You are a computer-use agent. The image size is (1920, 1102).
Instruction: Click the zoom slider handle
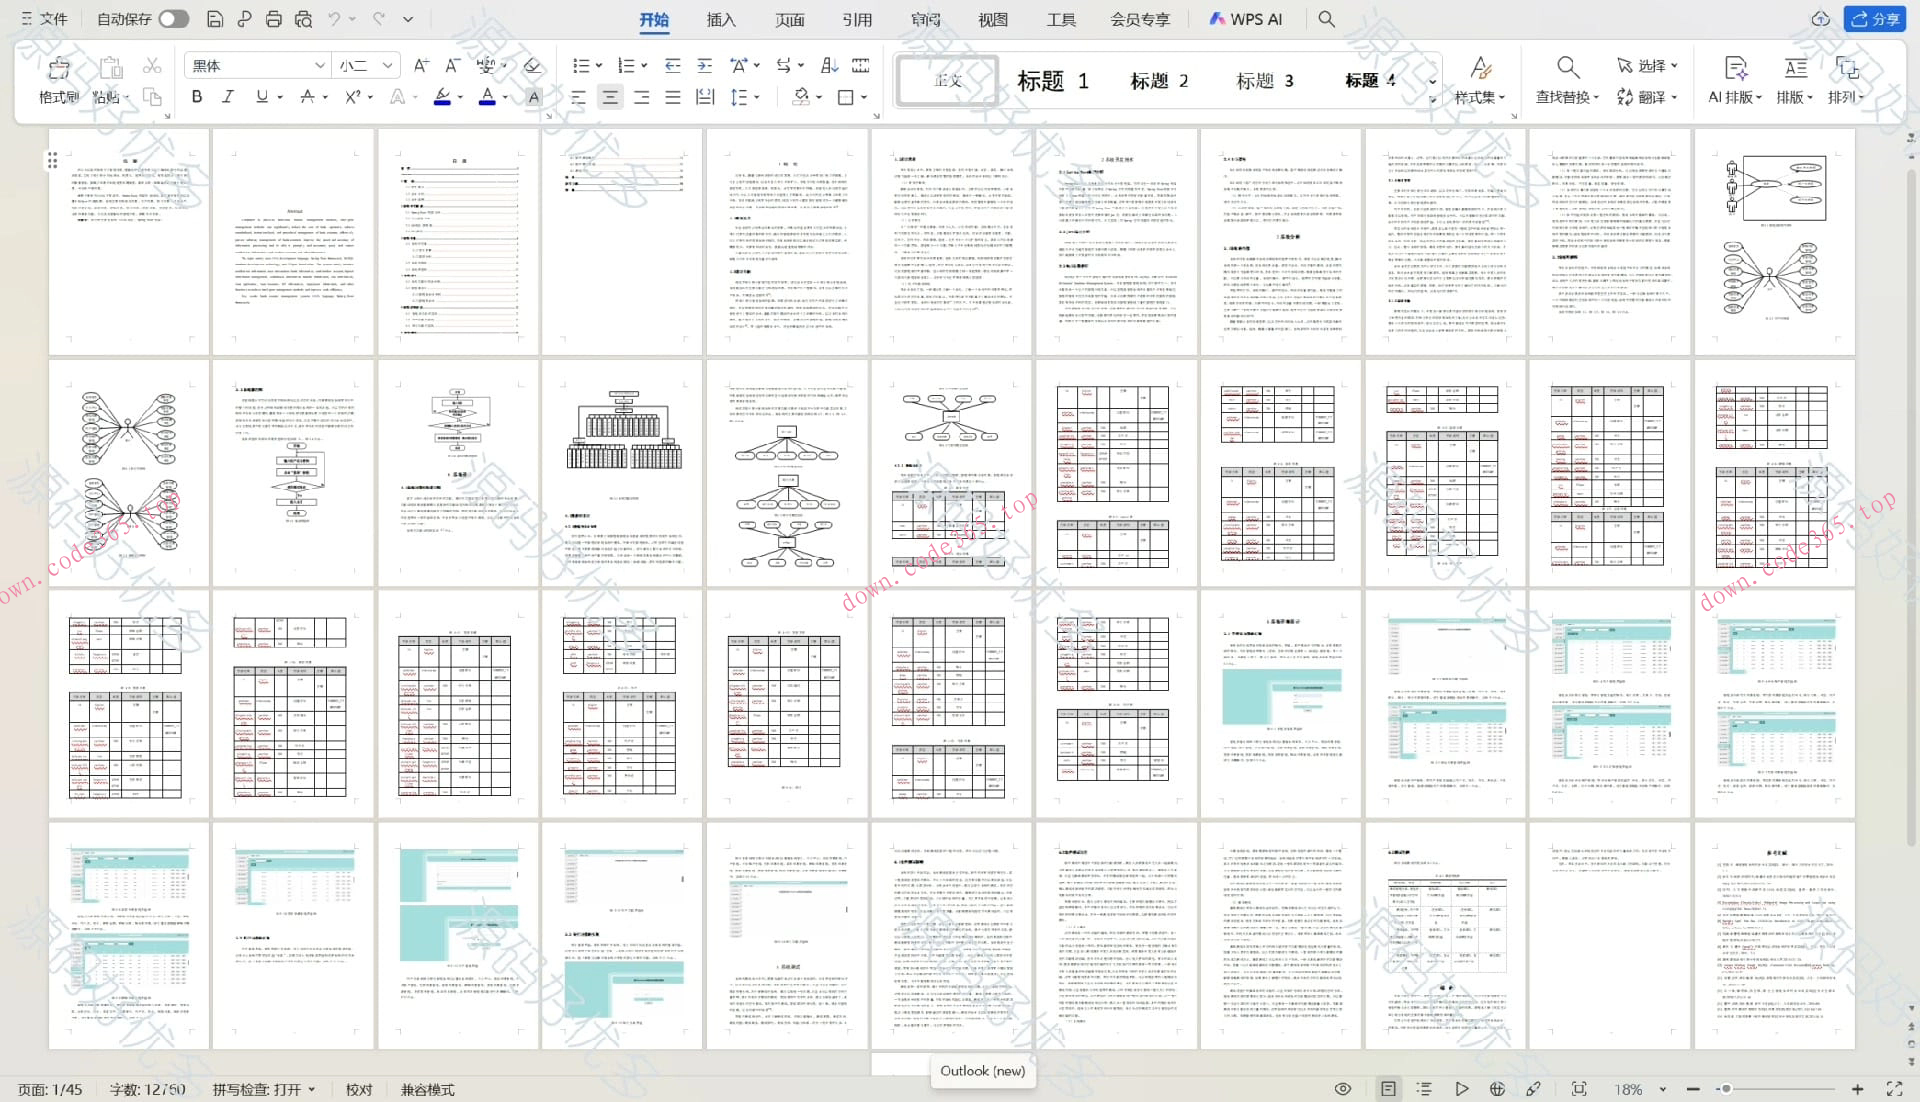1725,1089
